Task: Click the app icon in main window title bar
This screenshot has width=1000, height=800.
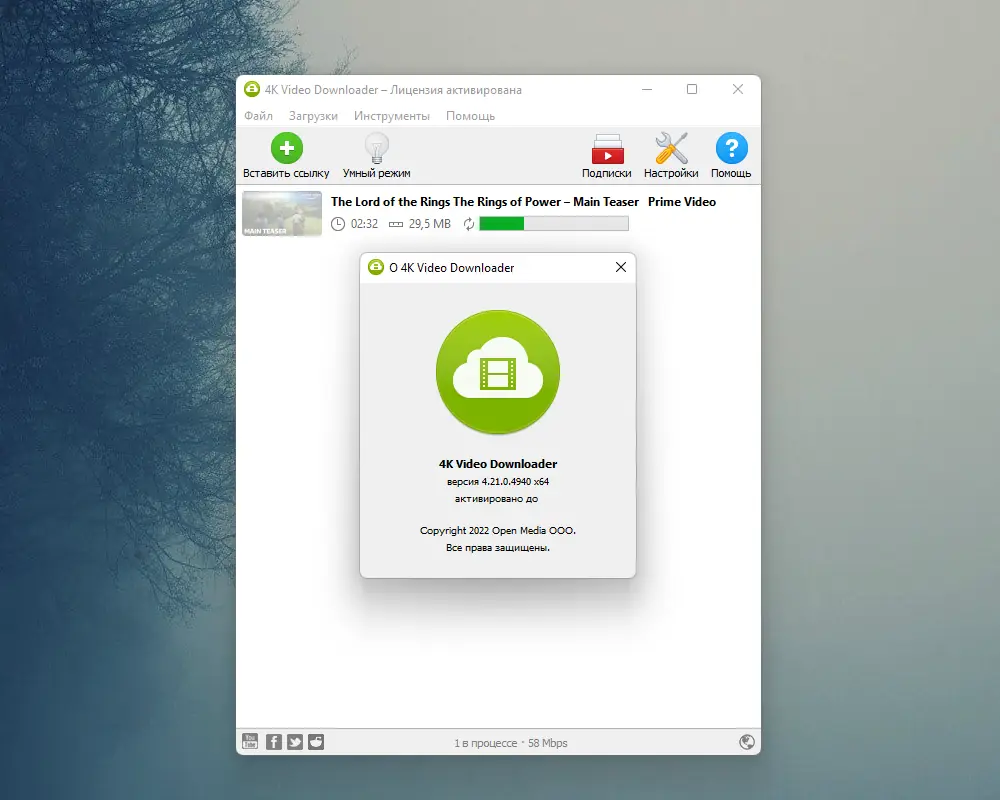Action: [x=252, y=89]
